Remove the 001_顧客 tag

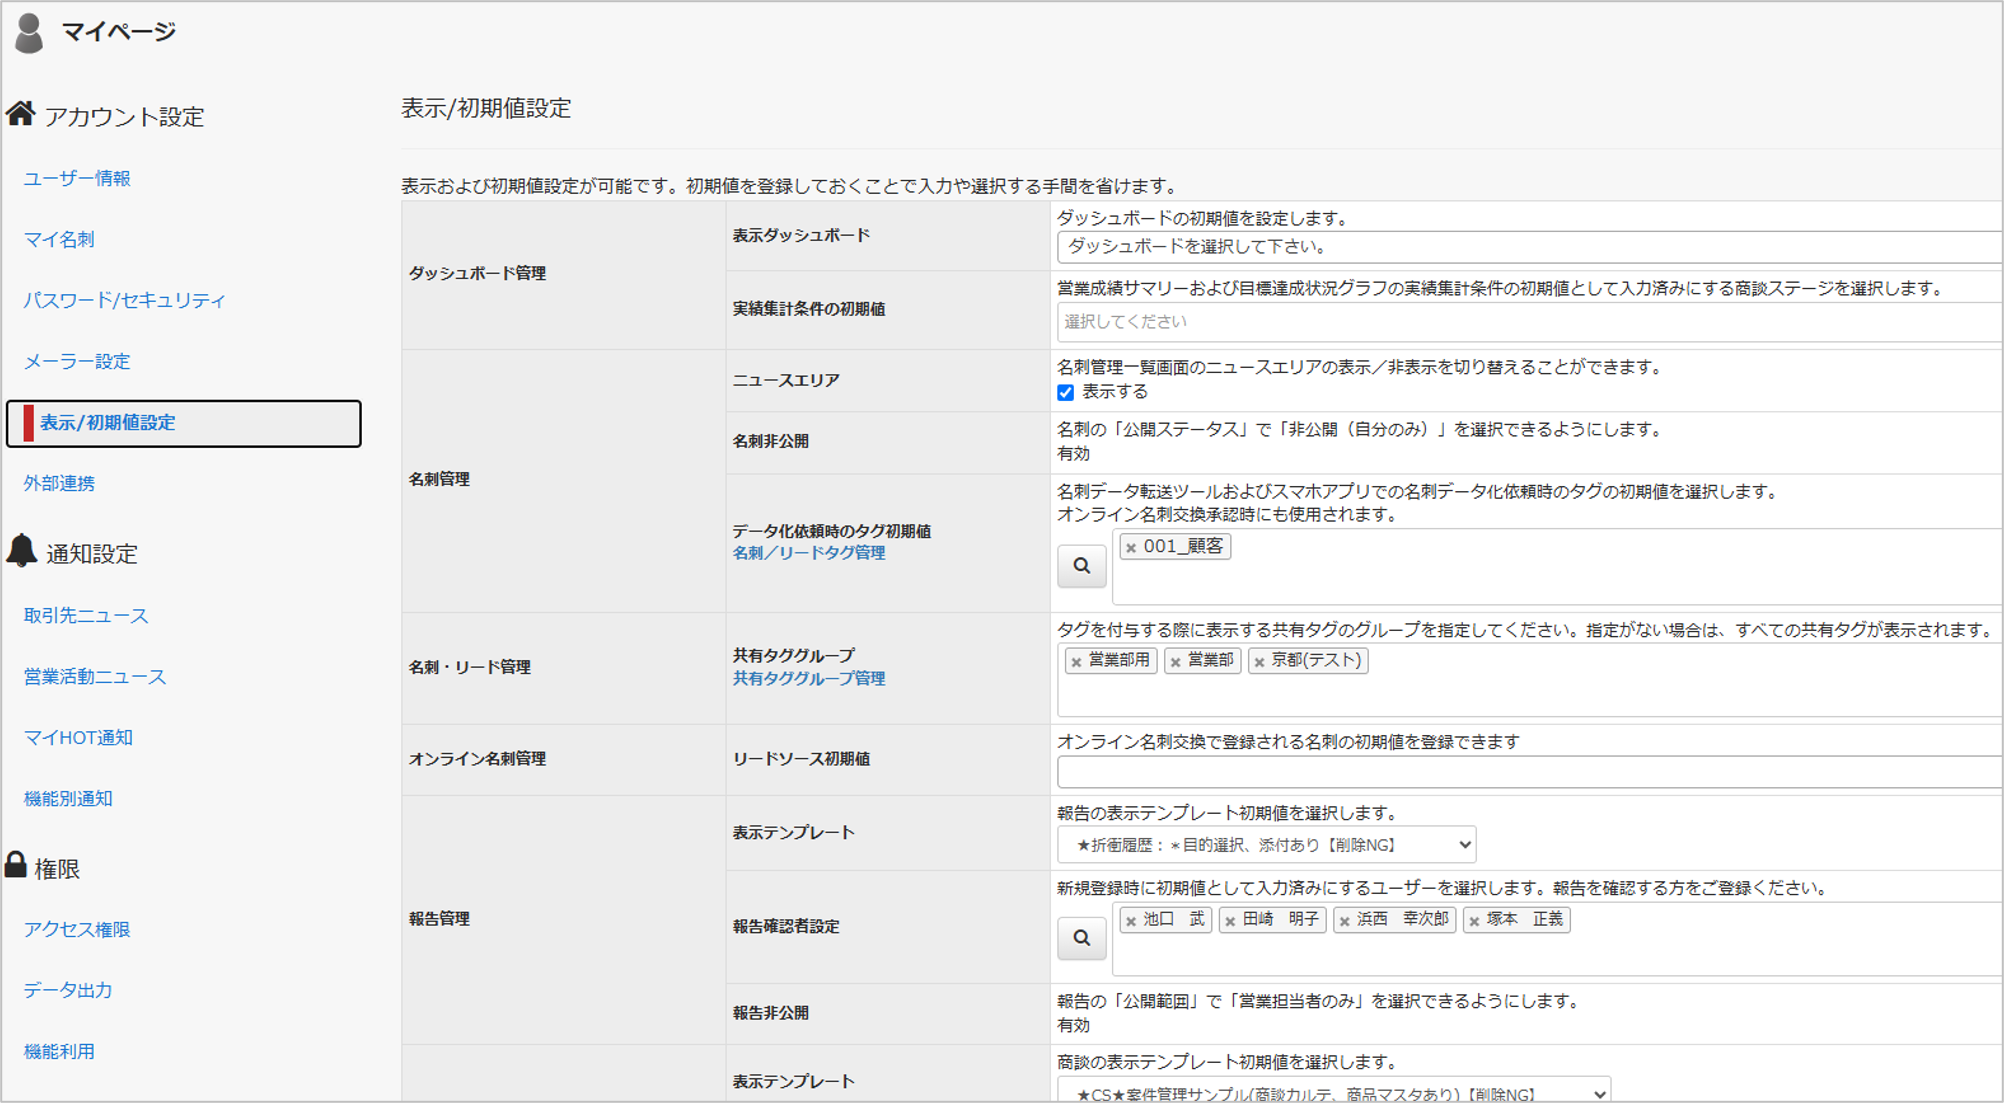point(1131,548)
